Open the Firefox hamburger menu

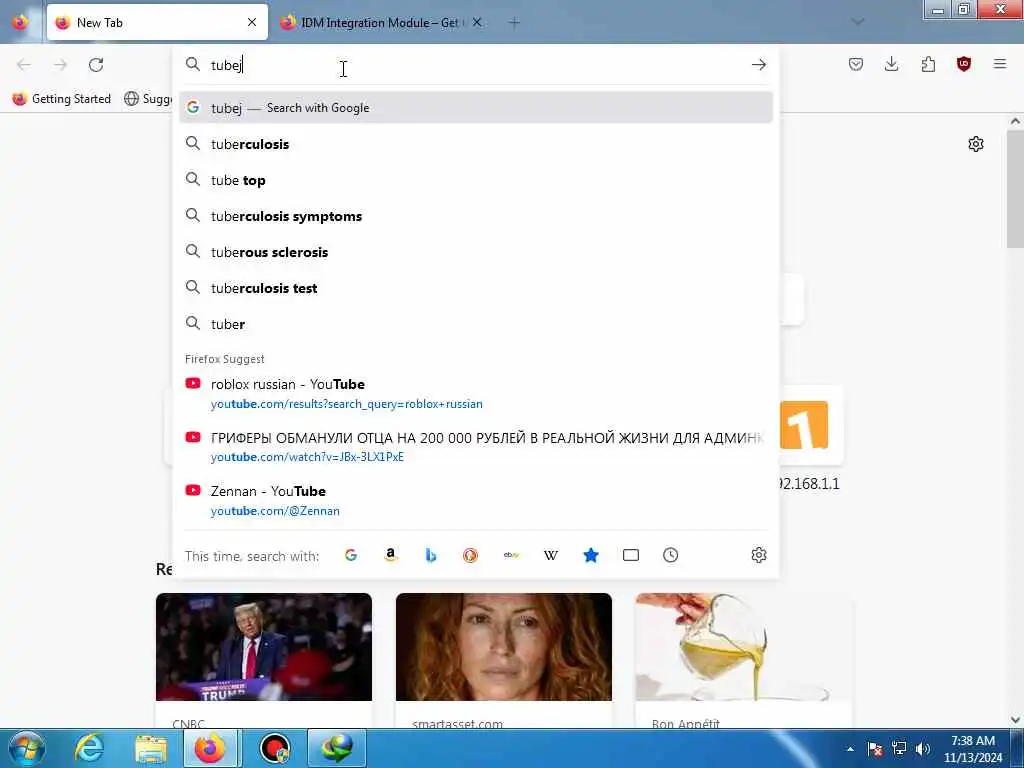pos(1000,64)
